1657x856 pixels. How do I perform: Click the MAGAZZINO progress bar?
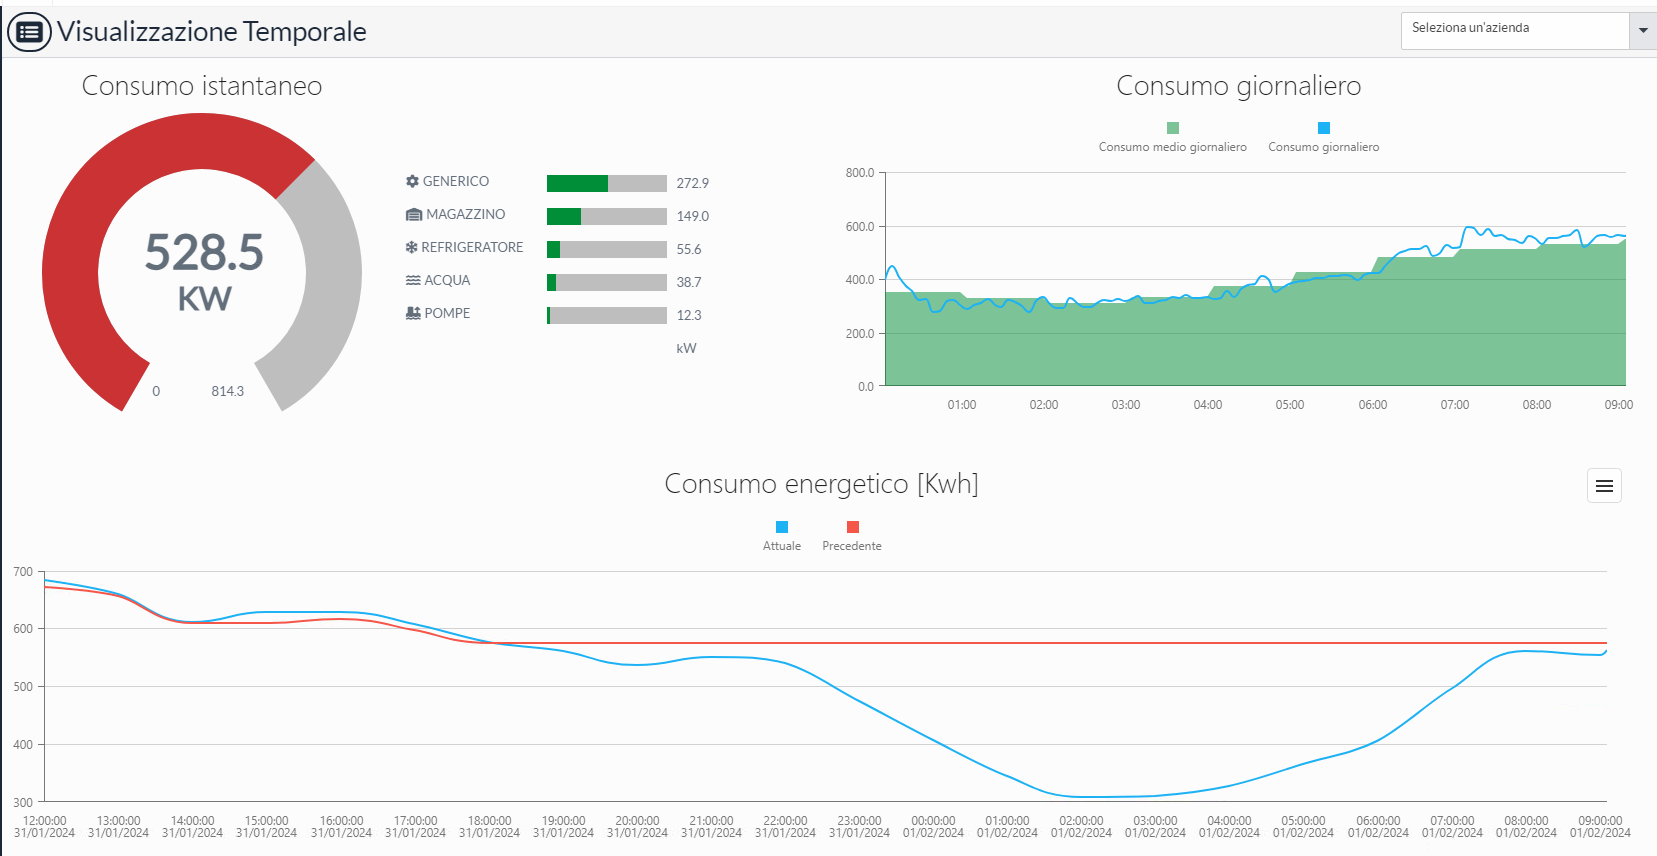coord(607,216)
